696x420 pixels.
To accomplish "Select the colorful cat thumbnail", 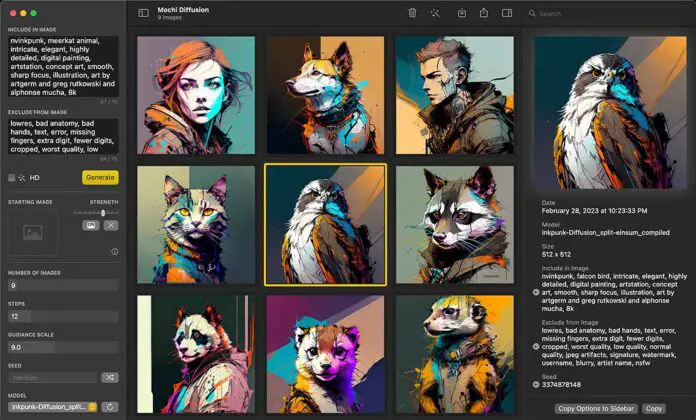I will [x=195, y=223].
